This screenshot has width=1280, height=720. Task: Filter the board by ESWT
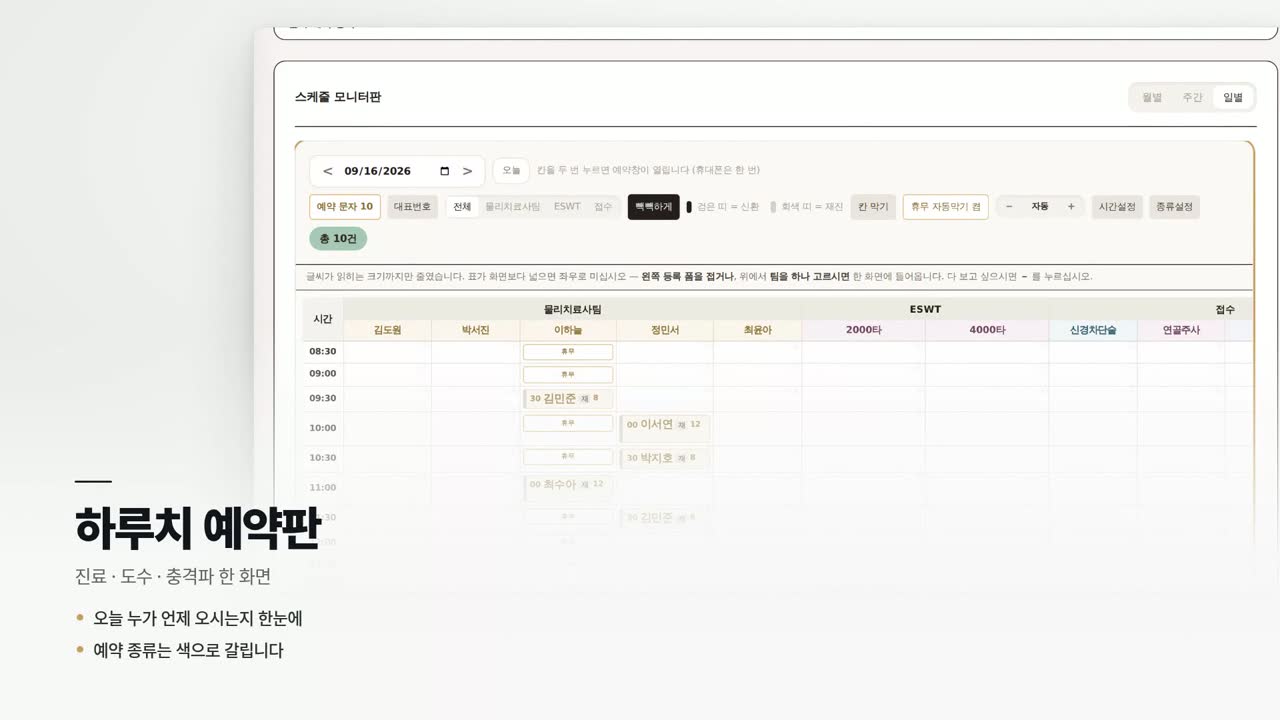[567, 207]
